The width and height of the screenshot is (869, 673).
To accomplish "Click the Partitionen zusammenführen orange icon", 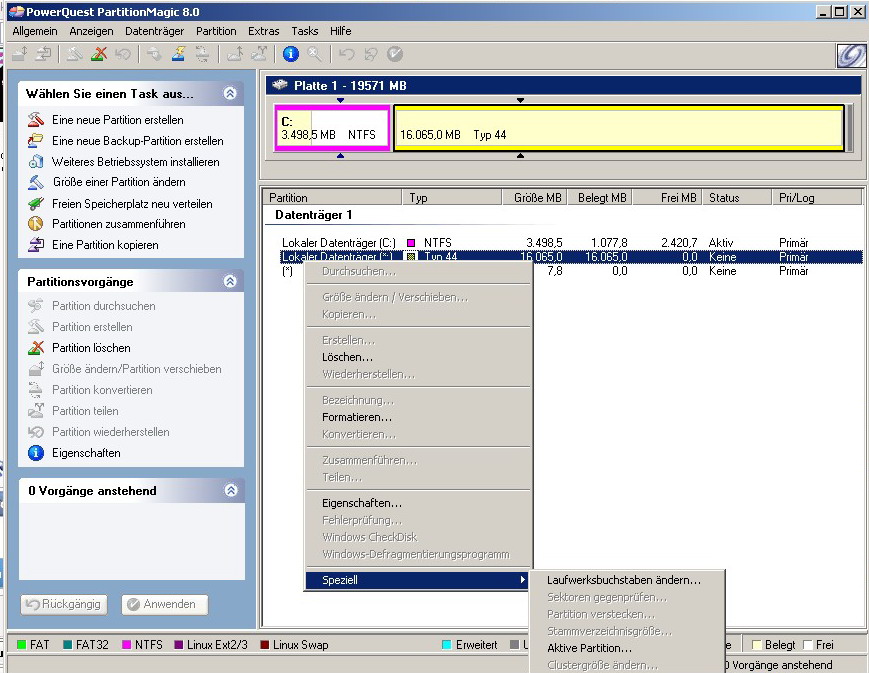I will tap(35, 224).
